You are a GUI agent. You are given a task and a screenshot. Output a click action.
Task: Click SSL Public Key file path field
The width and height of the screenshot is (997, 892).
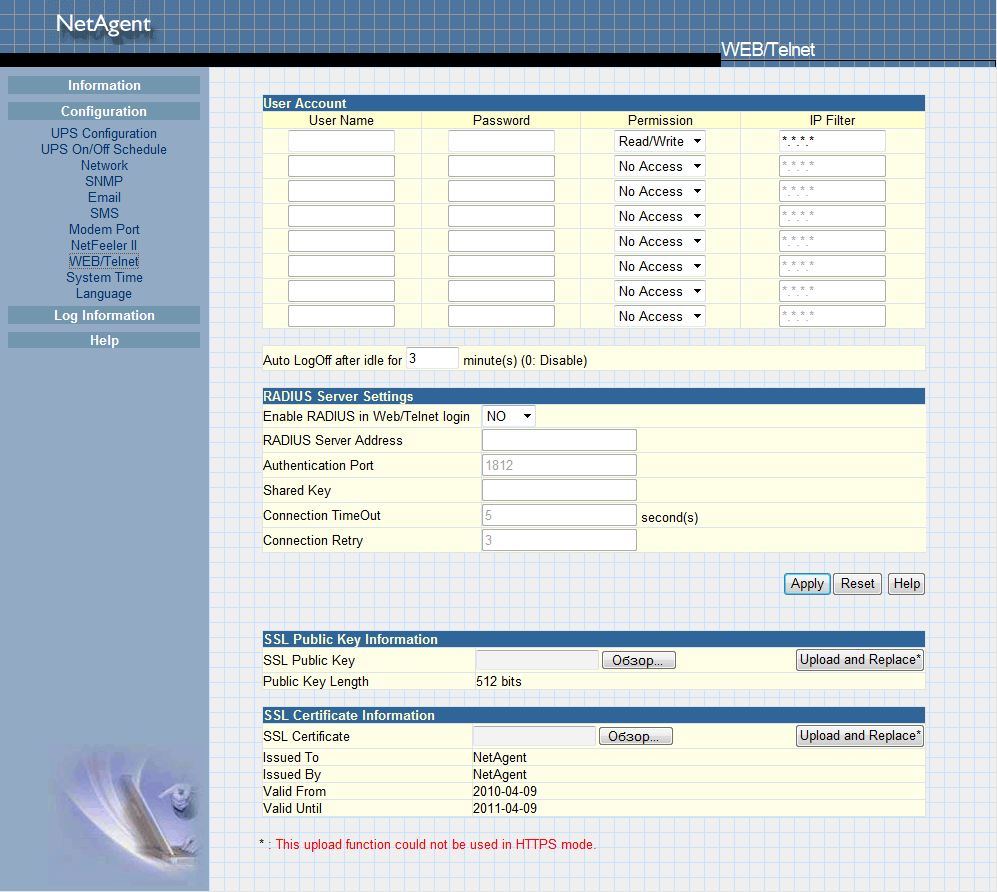[x=537, y=661]
